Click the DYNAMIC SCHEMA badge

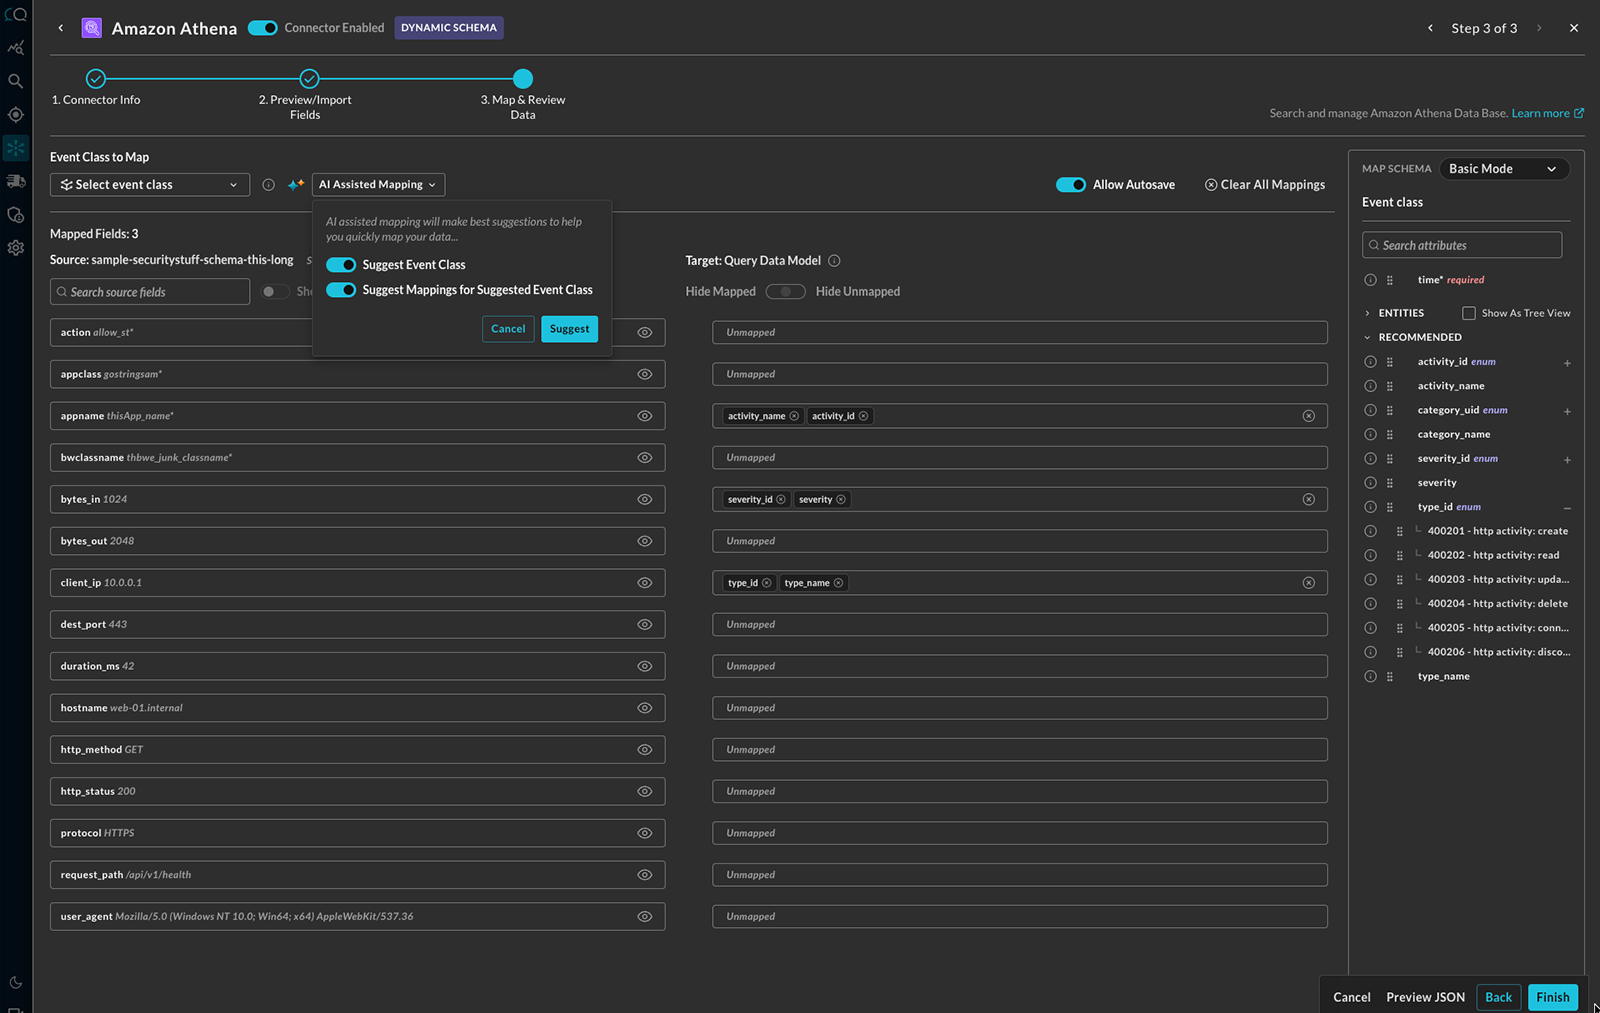click(449, 28)
